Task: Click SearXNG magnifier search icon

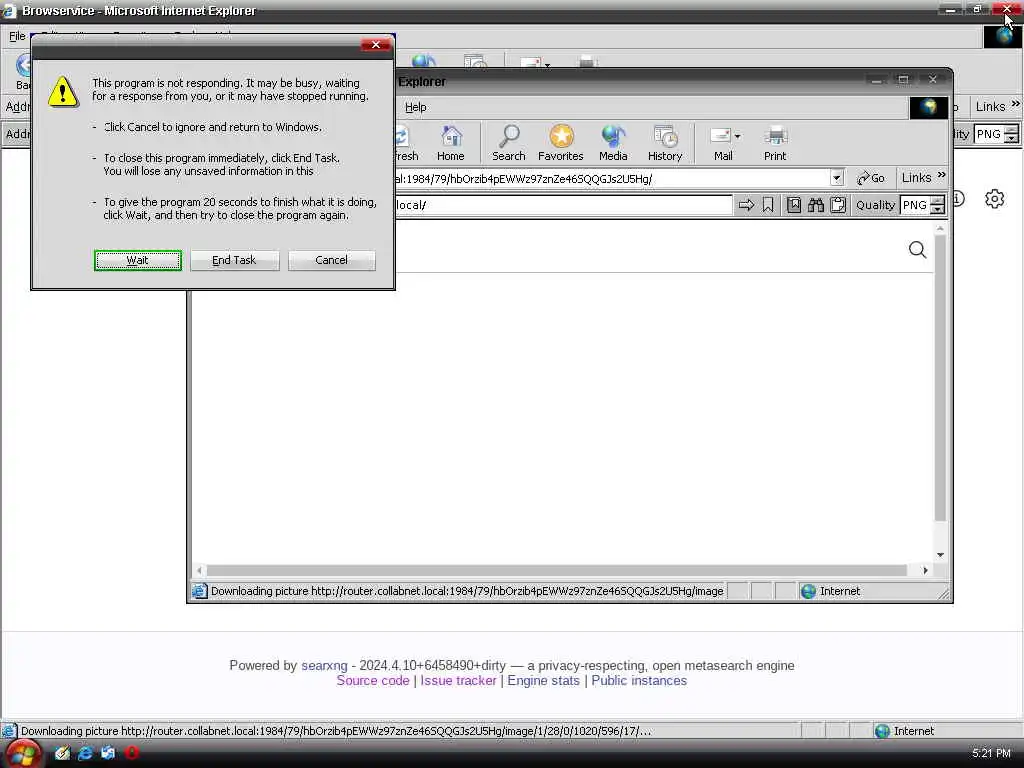Action: click(x=918, y=249)
